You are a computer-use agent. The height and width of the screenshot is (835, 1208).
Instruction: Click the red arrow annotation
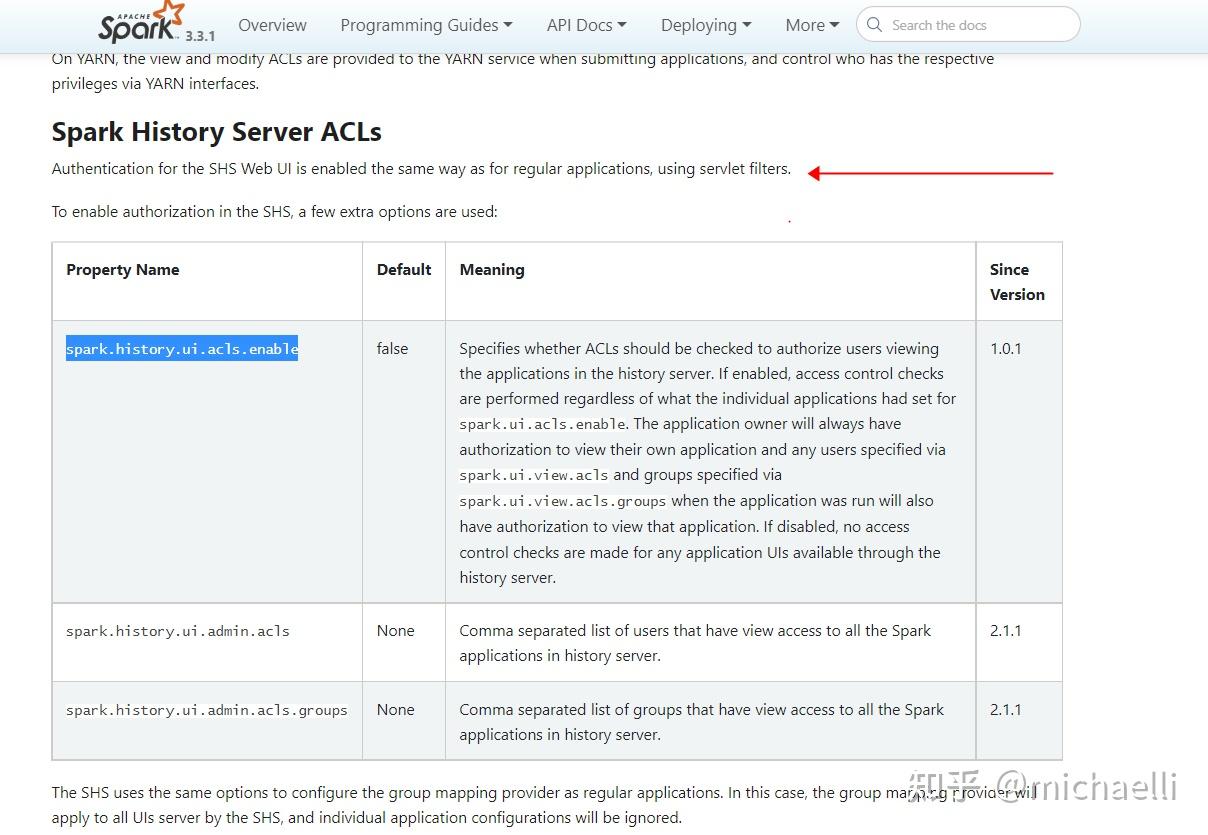click(930, 173)
